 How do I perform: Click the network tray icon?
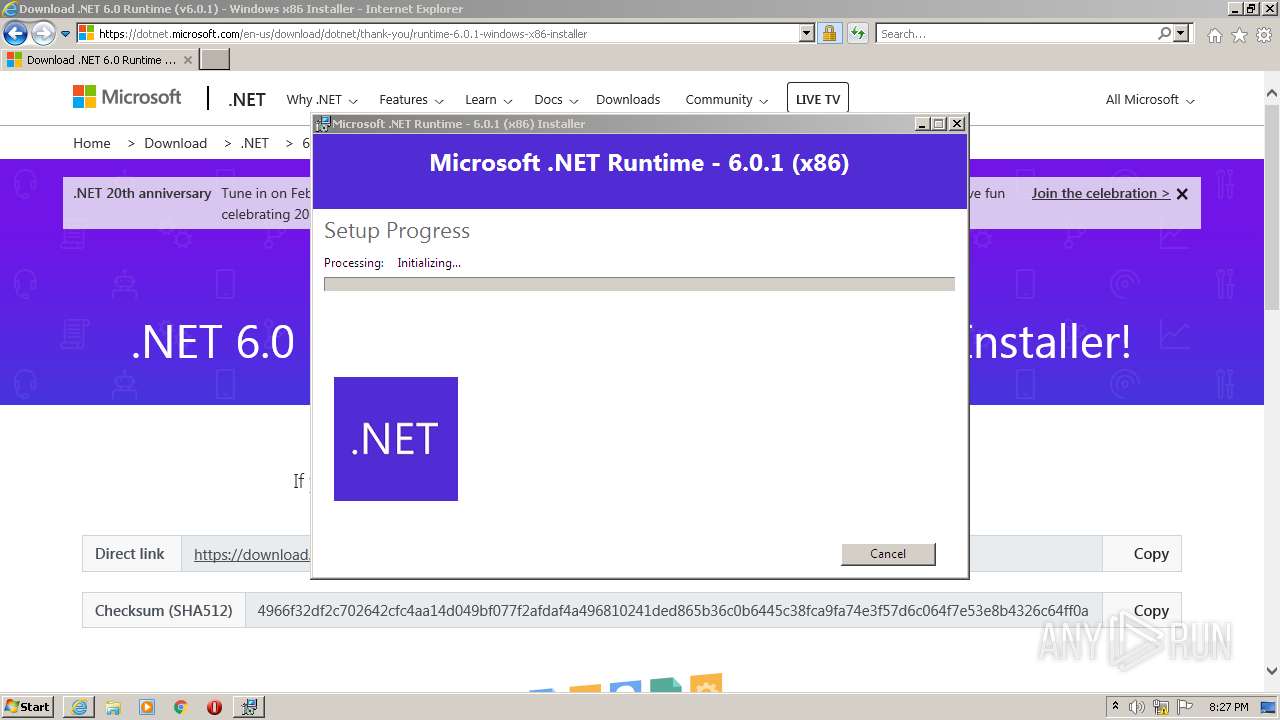coord(1162,707)
